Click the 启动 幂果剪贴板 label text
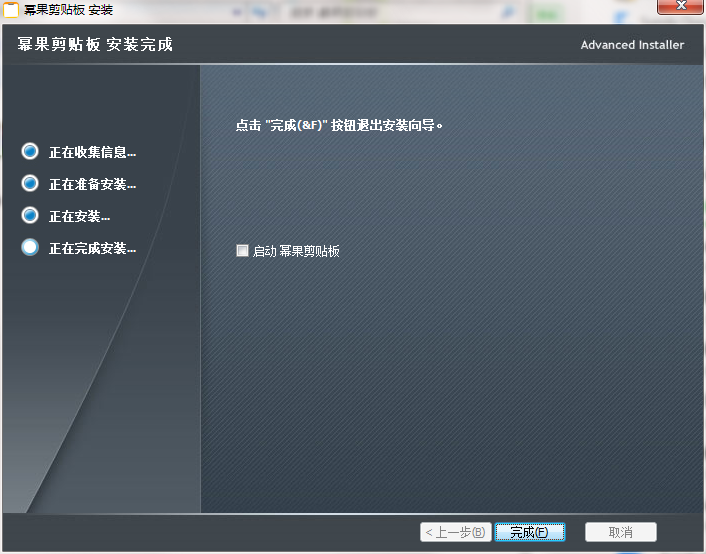This screenshot has height=554, width=706. (296, 251)
